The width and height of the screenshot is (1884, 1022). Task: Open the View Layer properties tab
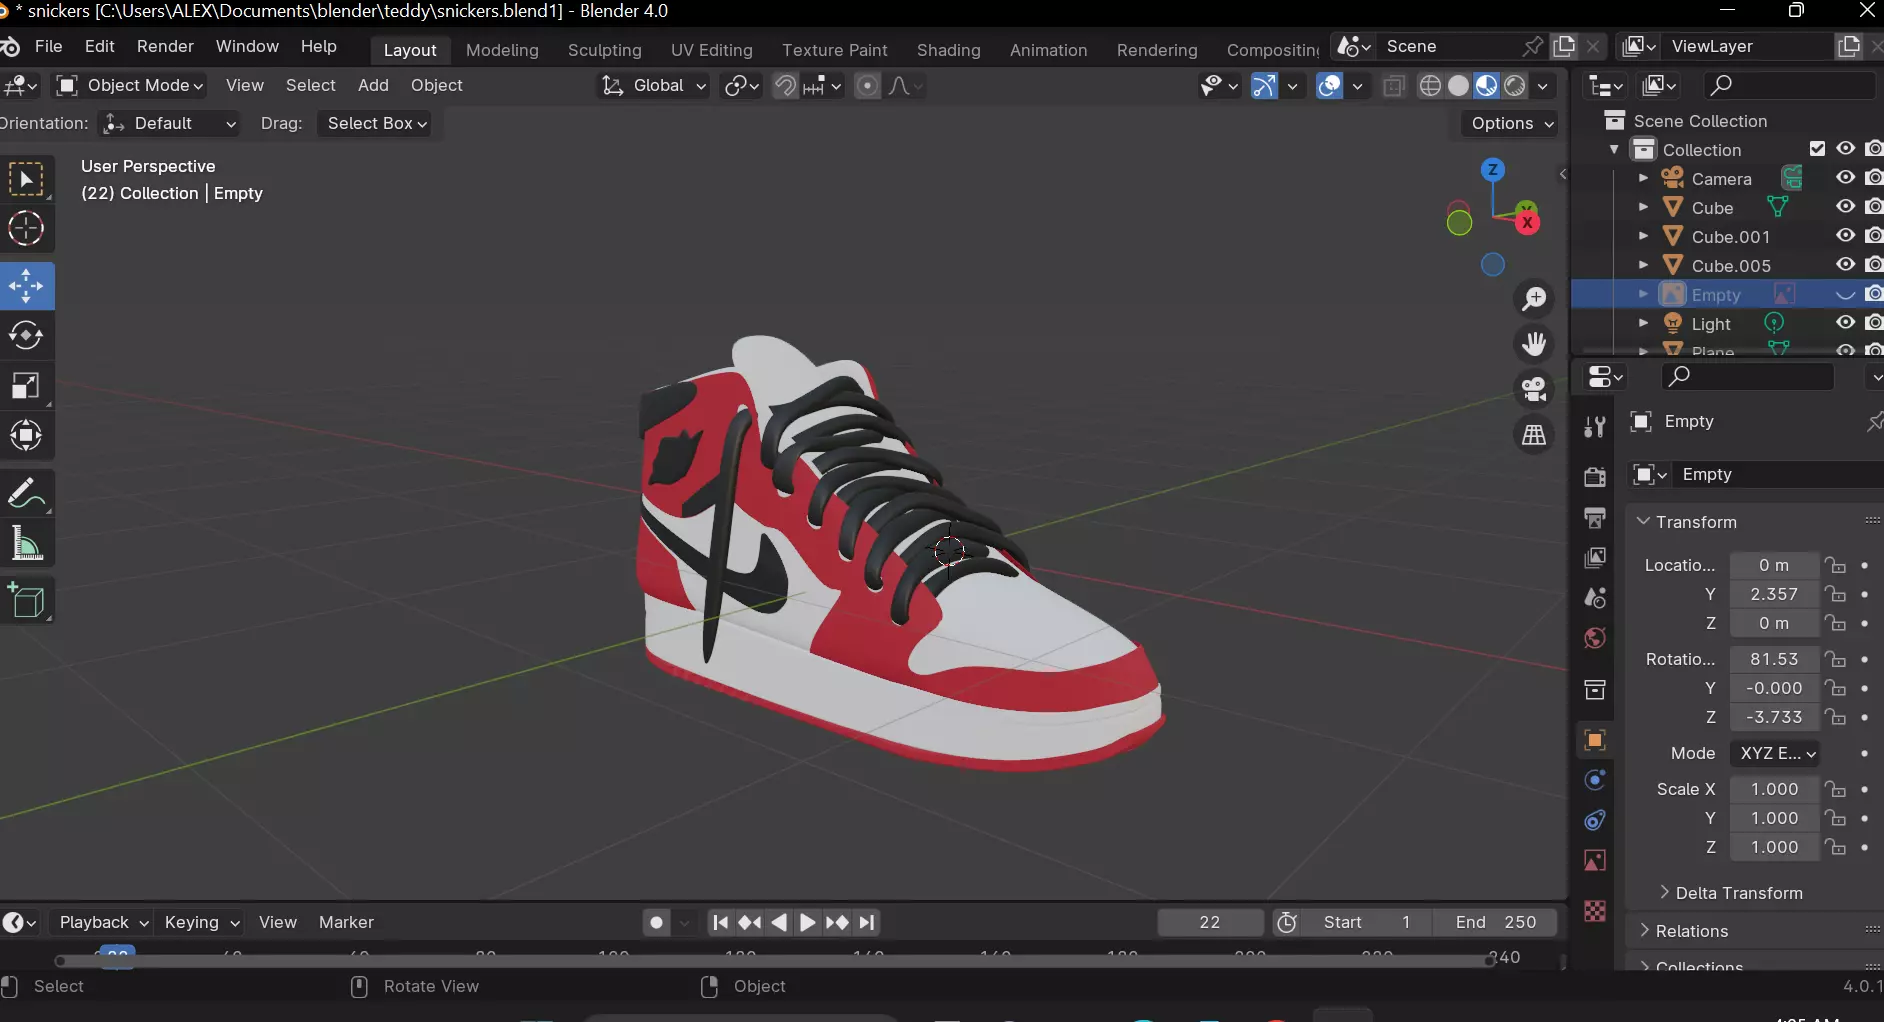pos(1595,557)
